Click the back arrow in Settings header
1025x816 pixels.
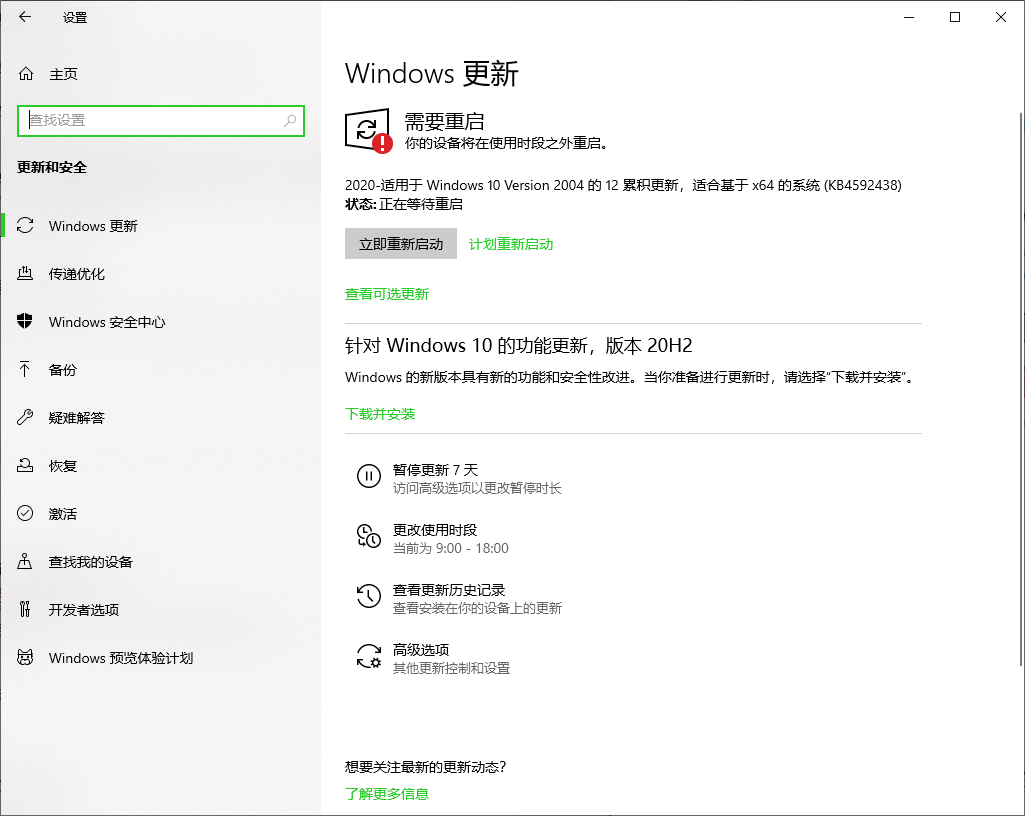25,17
